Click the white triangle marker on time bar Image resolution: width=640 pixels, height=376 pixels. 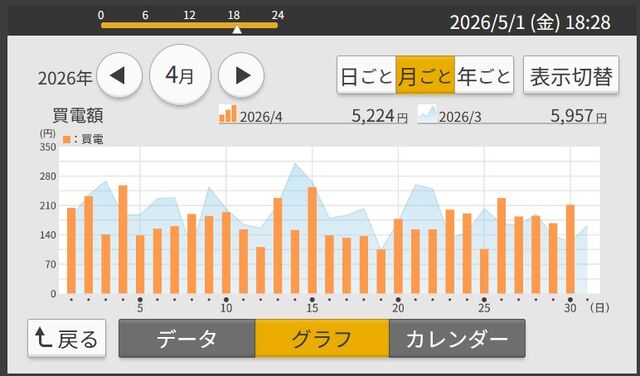237,30
